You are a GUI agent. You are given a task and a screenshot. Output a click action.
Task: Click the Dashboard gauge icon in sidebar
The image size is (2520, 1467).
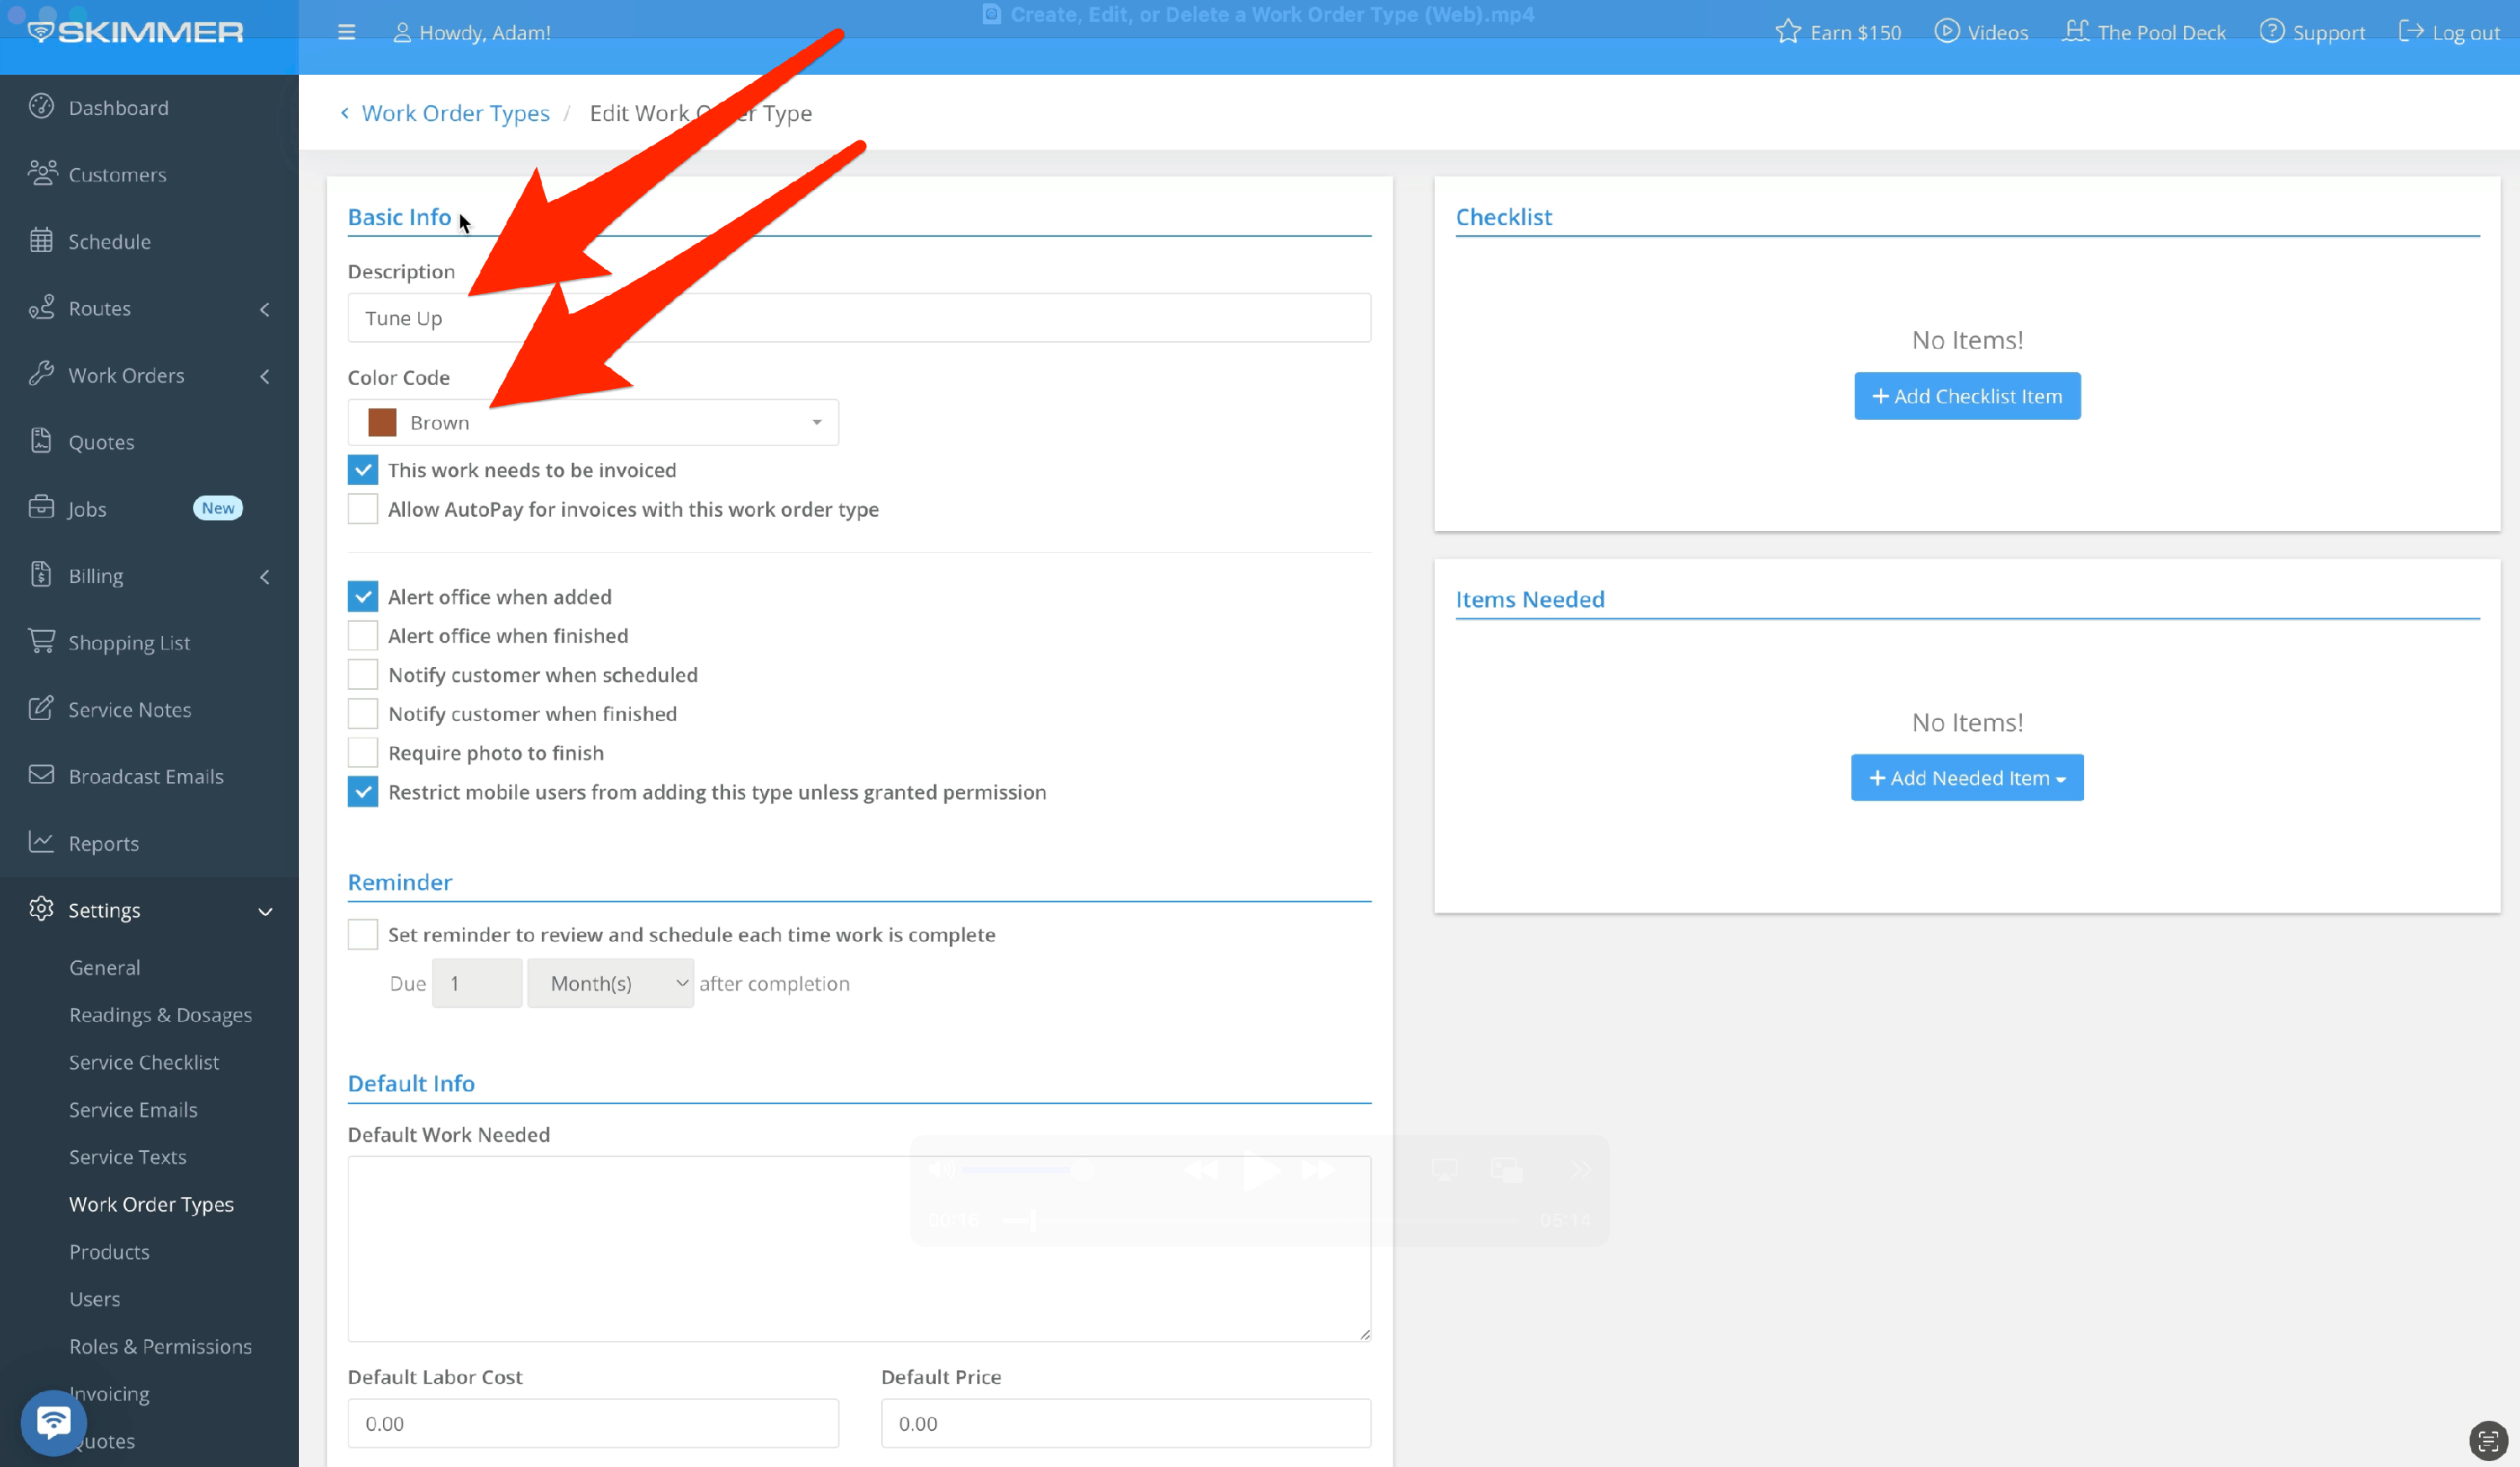[41, 106]
